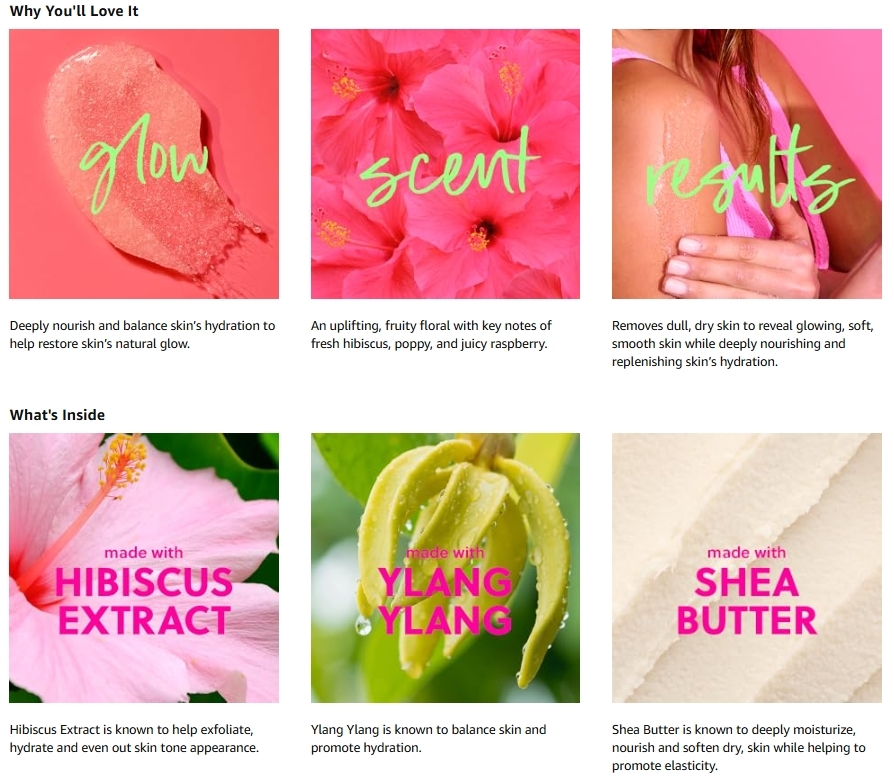This screenshot has height=784, width=894.
Task: Click the 'uplifting, fruity floral' scent description
Action: 431,335
